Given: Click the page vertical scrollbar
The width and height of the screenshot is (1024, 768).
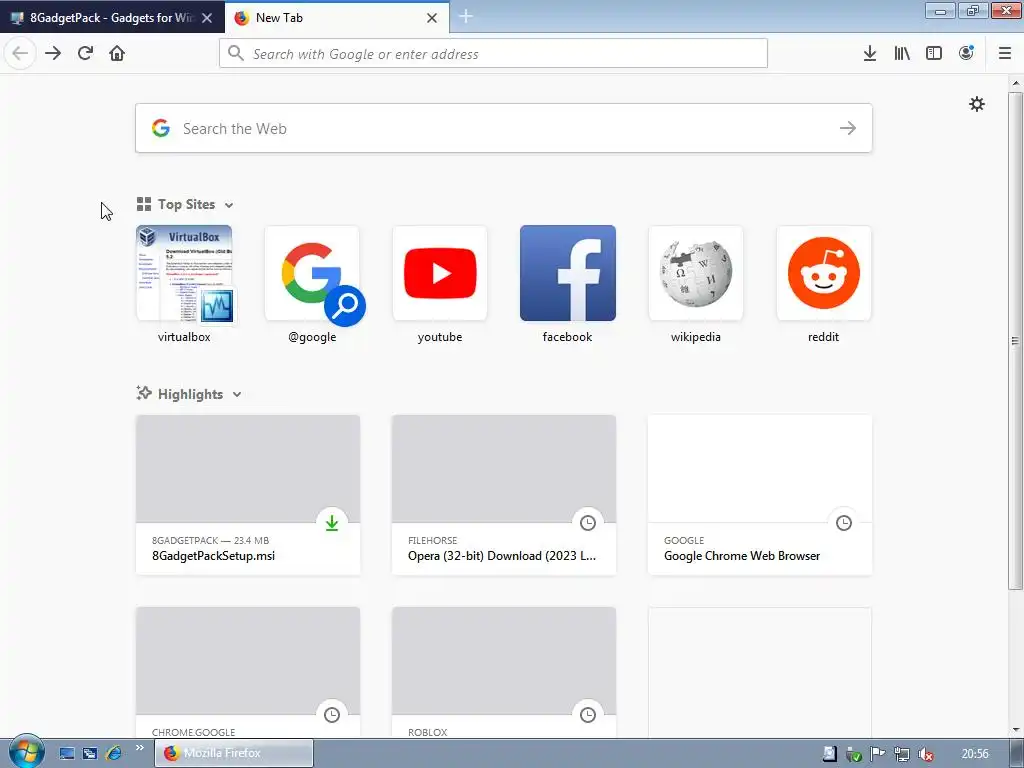Looking at the screenshot, I should click(1015, 340).
